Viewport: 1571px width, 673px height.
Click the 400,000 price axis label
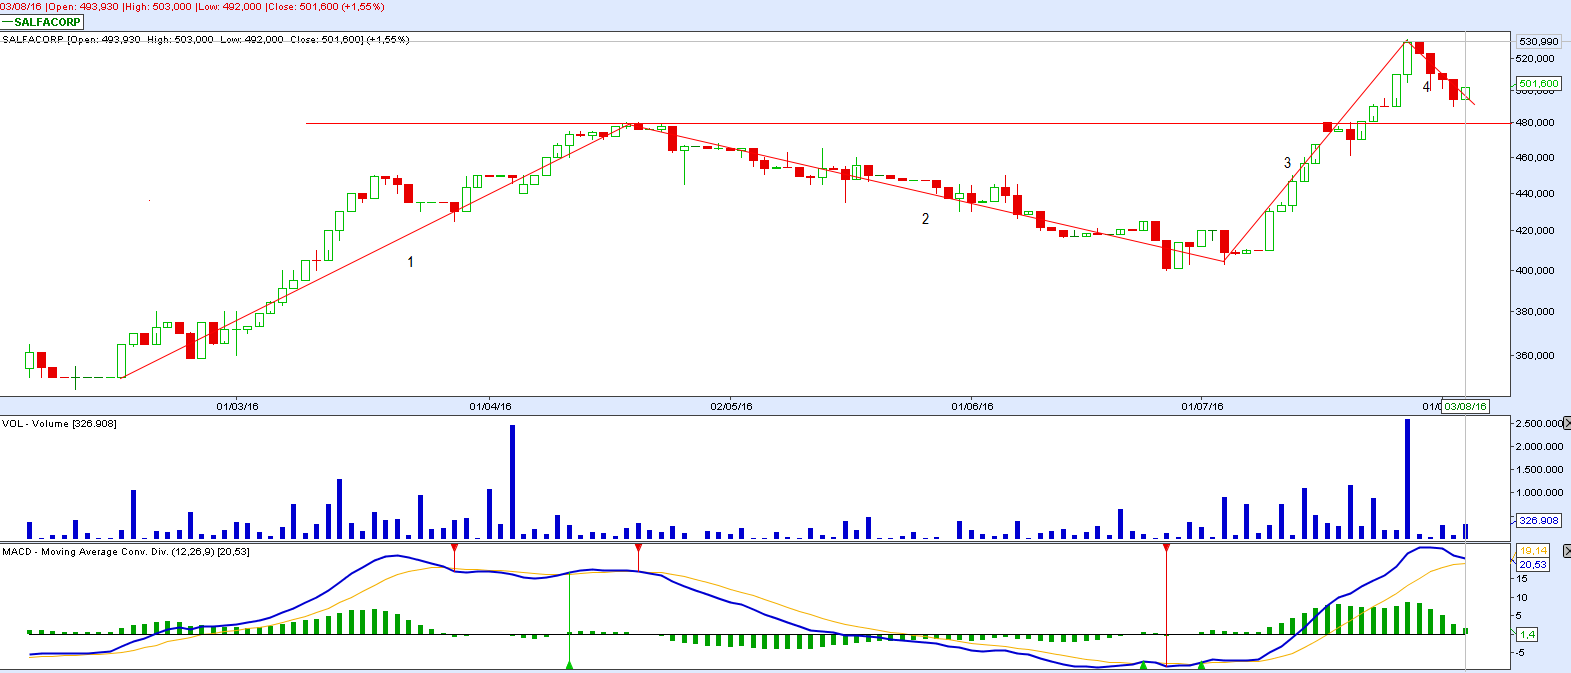pyautogui.click(x=1537, y=270)
